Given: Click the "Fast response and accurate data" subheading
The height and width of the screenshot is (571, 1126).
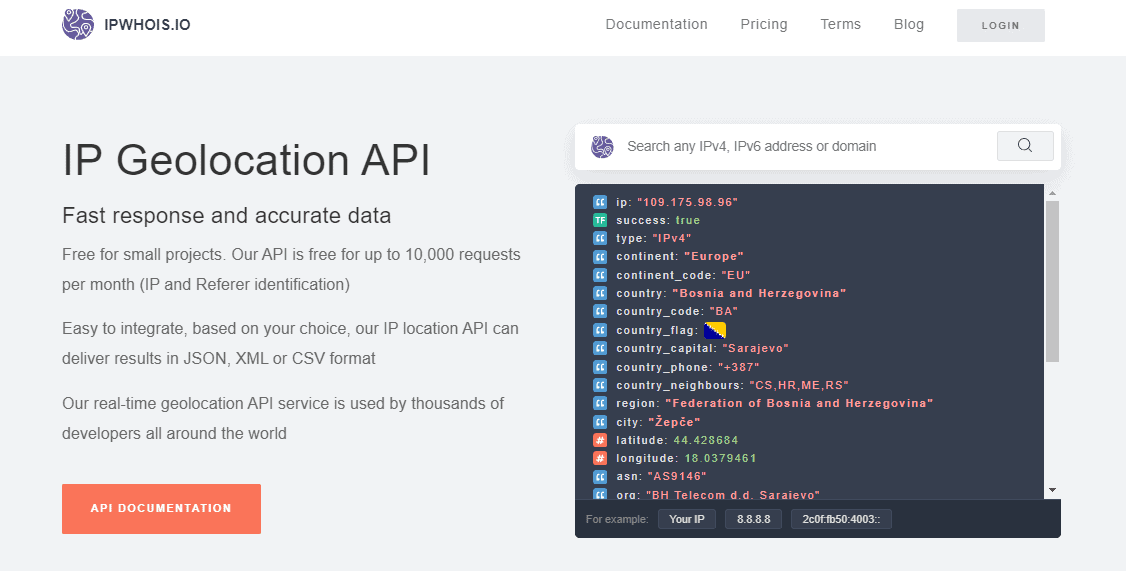Looking at the screenshot, I should pos(227,215).
